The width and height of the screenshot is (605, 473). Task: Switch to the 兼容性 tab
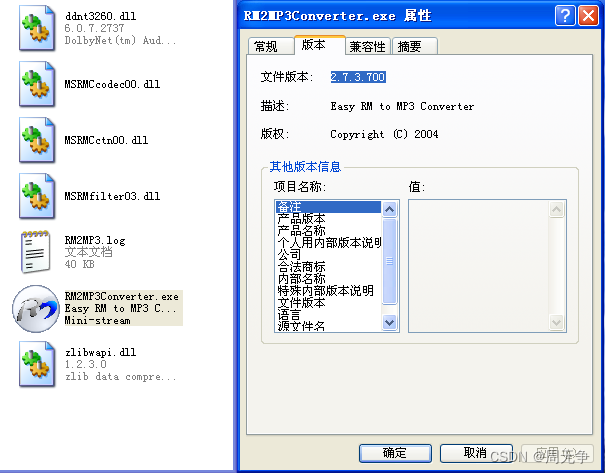(x=367, y=46)
